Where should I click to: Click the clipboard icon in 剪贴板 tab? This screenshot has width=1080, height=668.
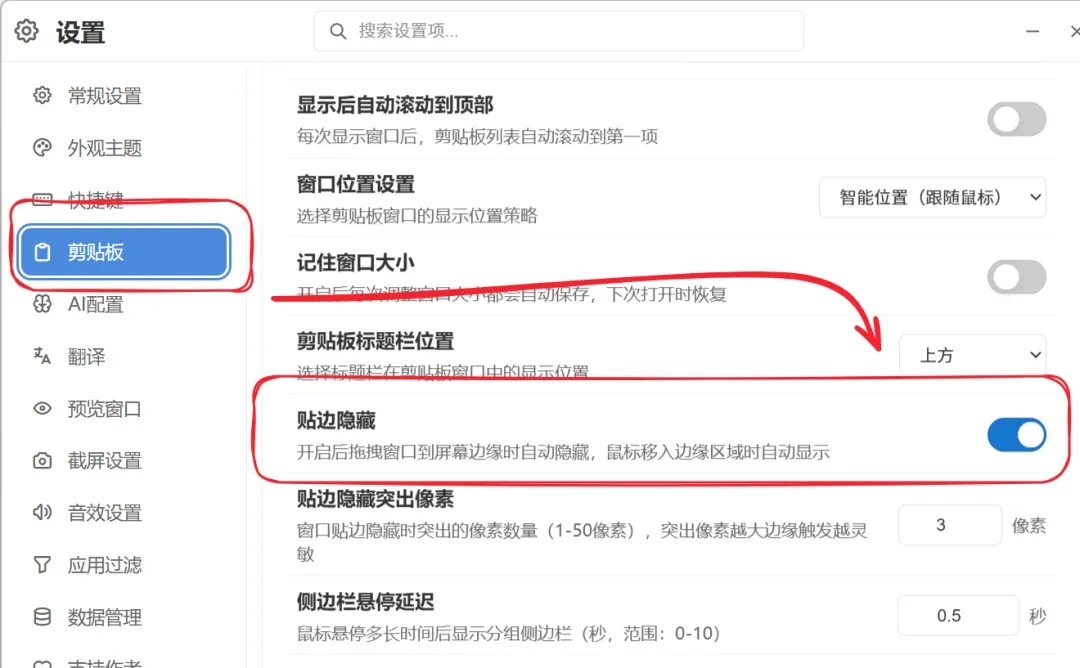(x=42, y=252)
